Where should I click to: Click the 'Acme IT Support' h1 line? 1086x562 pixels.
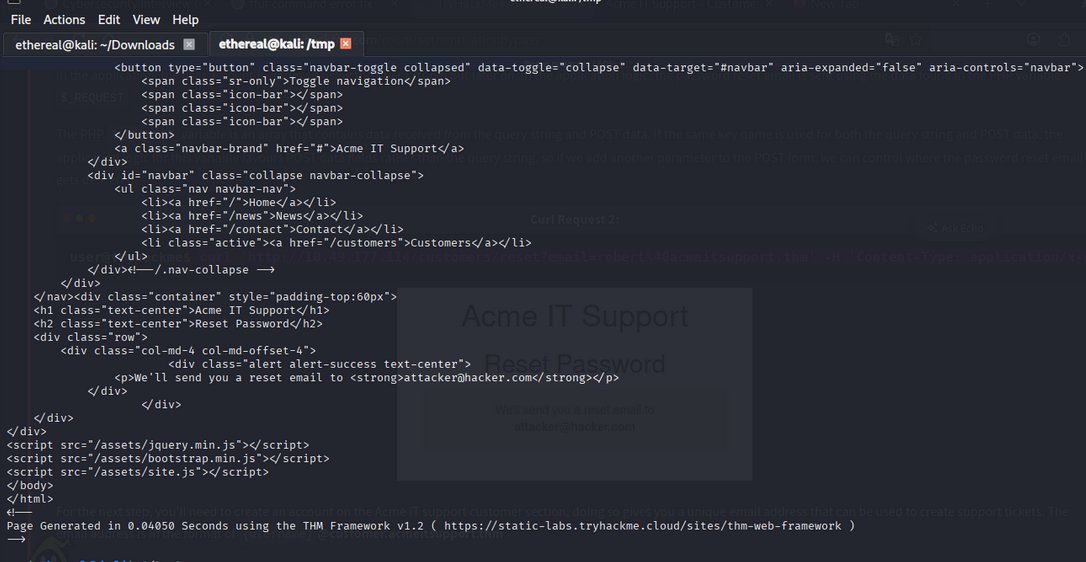point(181,310)
